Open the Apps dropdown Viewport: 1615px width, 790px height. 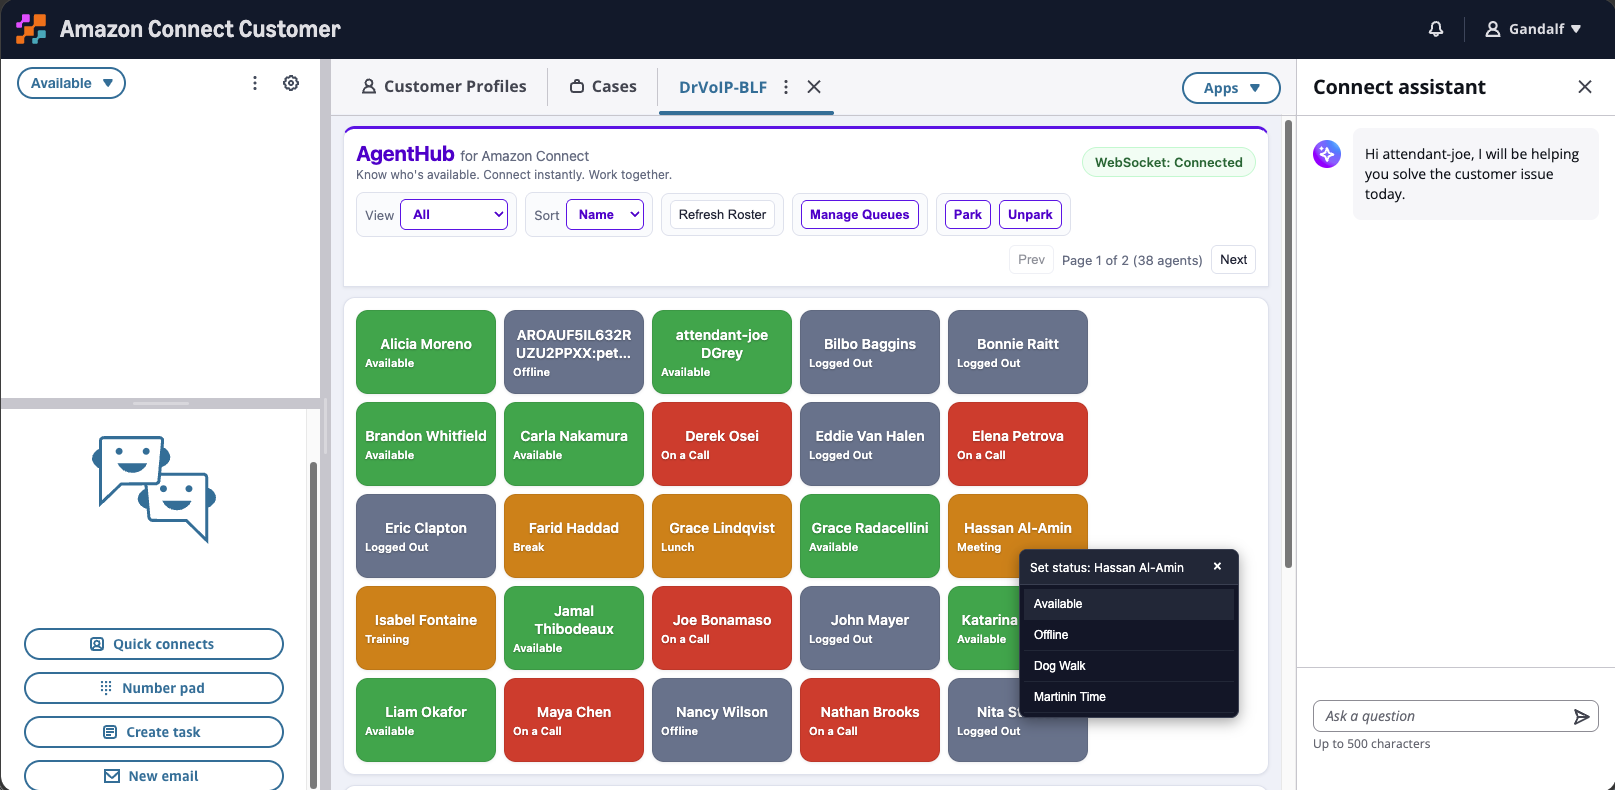point(1231,88)
